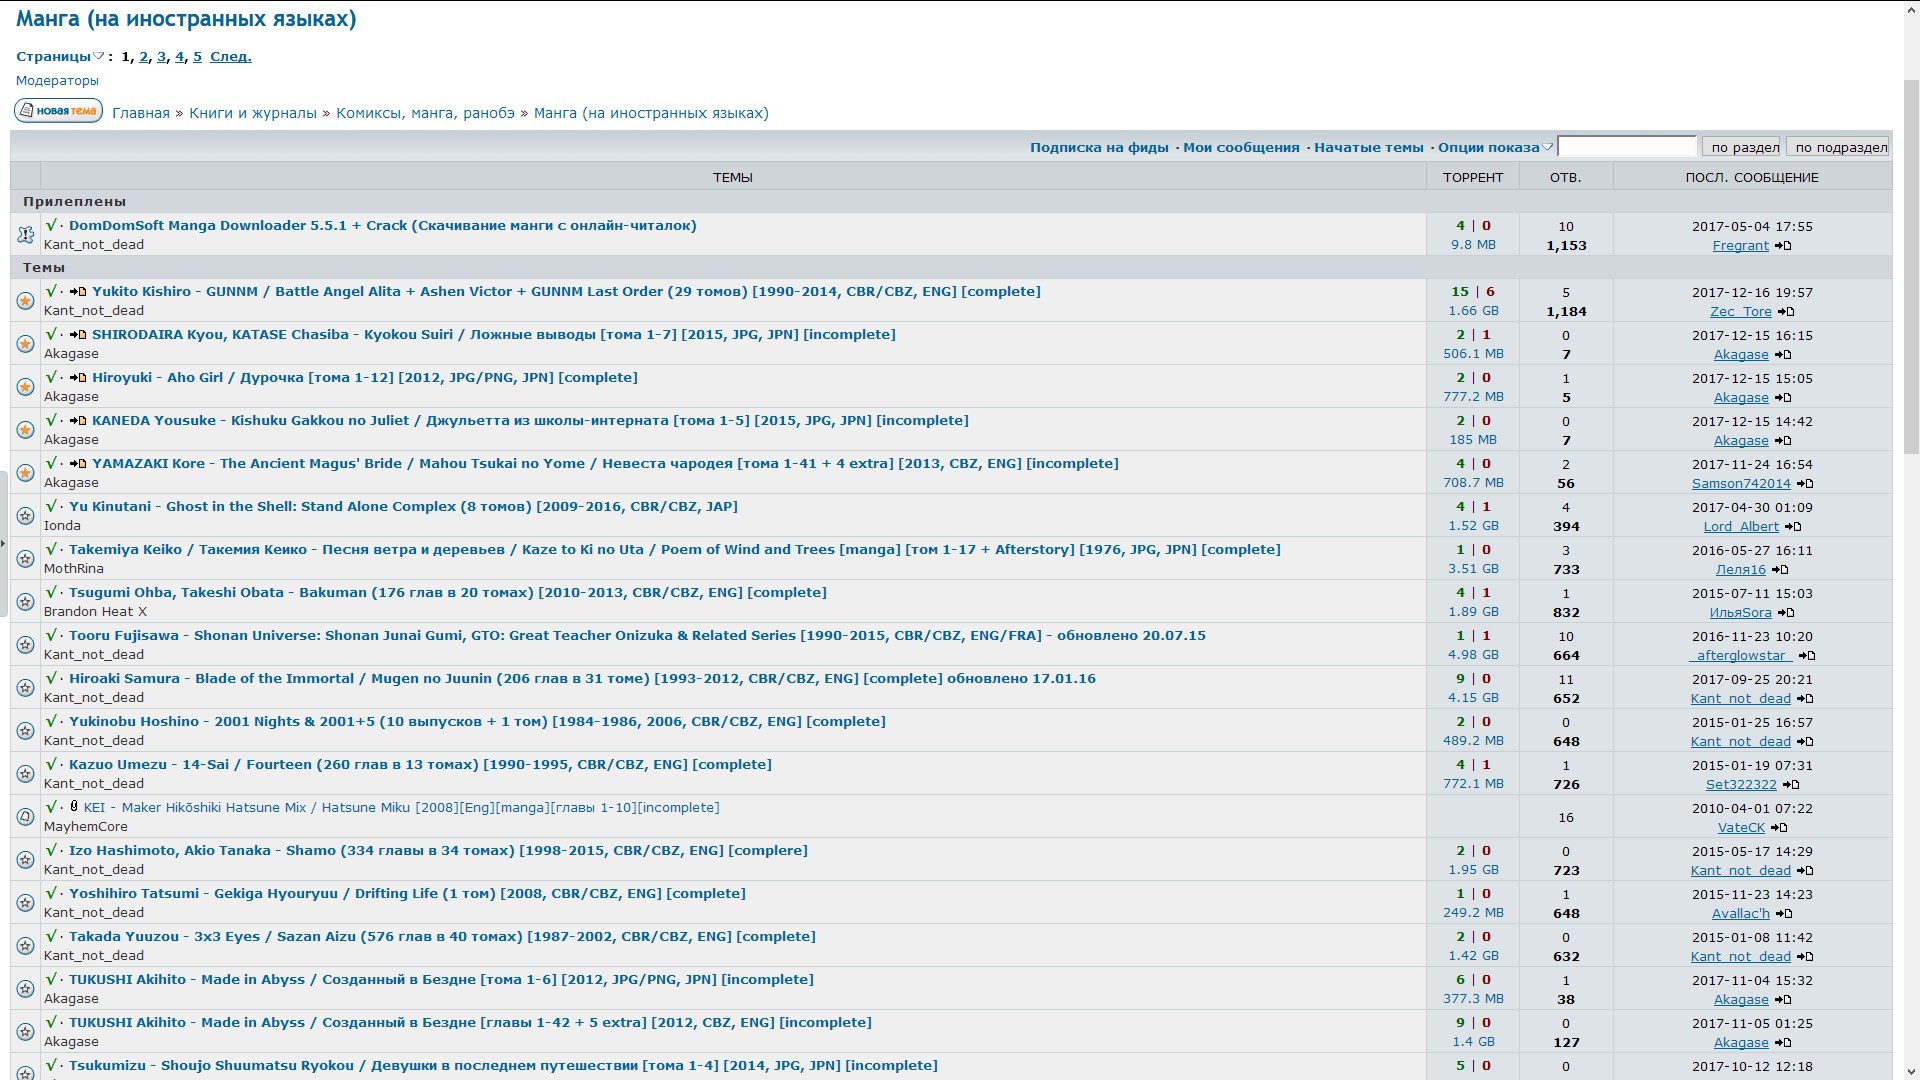Open user profile link Samson742014
This screenshot has width=1920, height=1080.
pyautogui.click(x=1741, y=484)
